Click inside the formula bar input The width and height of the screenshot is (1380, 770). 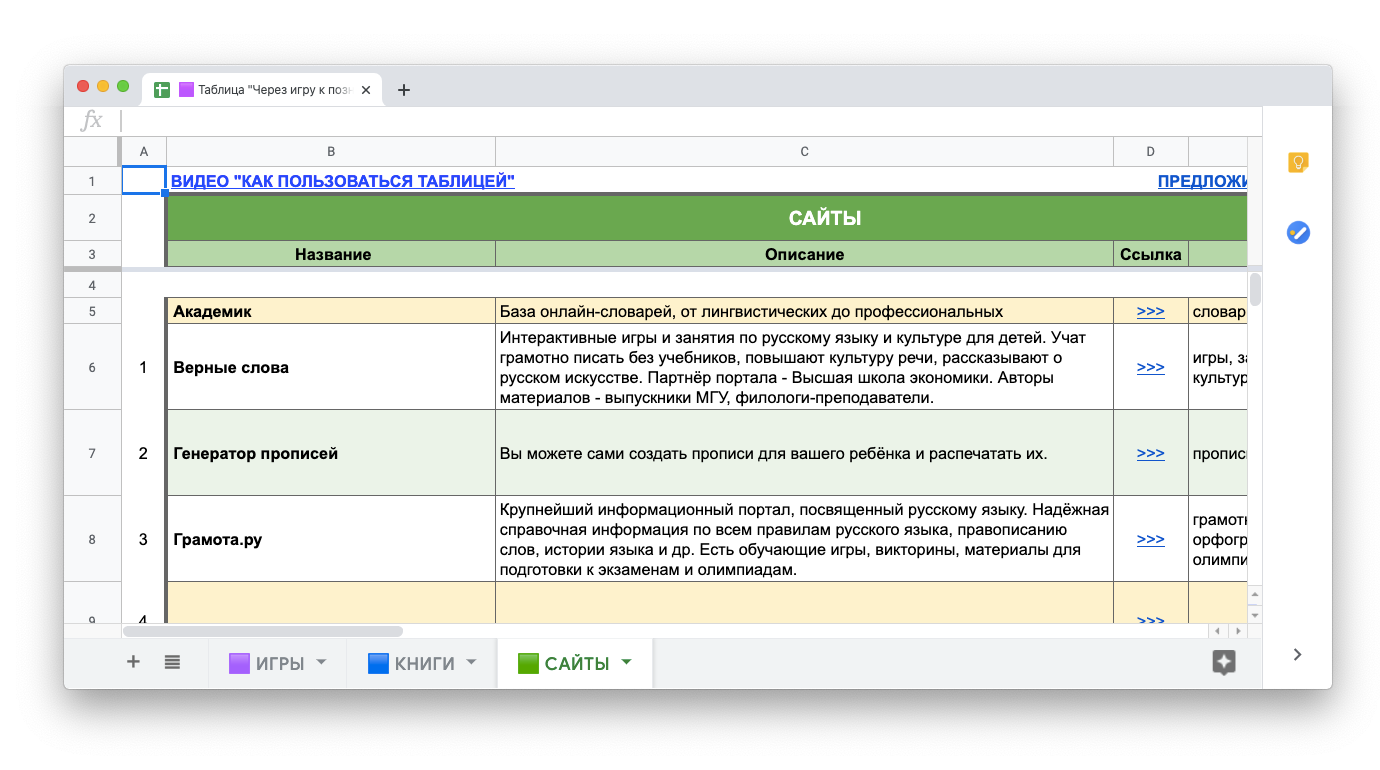click(x=690, y=121)
